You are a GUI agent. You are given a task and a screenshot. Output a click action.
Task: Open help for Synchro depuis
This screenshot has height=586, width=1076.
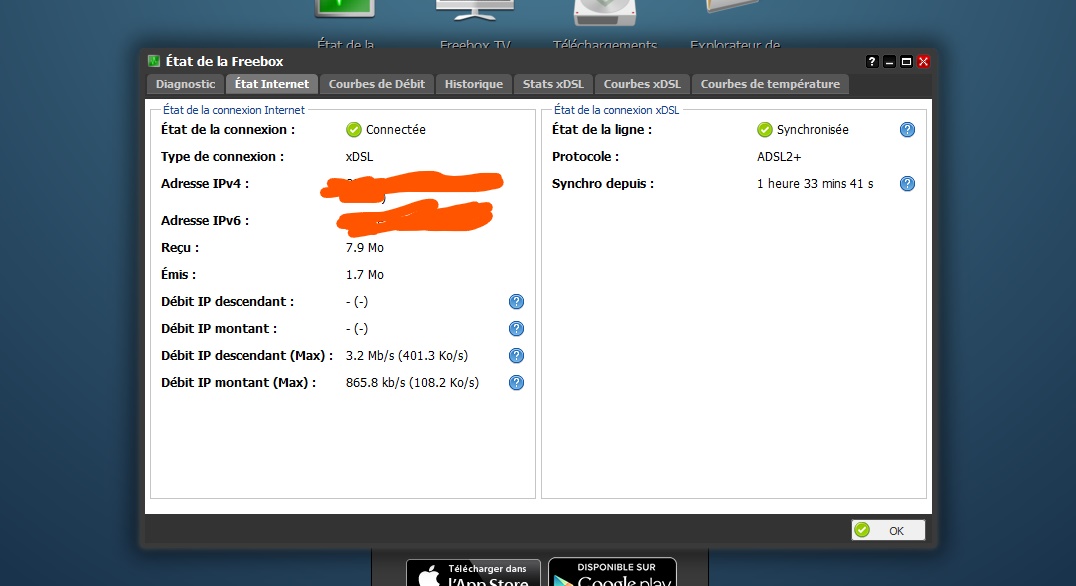pyautogui.click(x=907, y=184)
